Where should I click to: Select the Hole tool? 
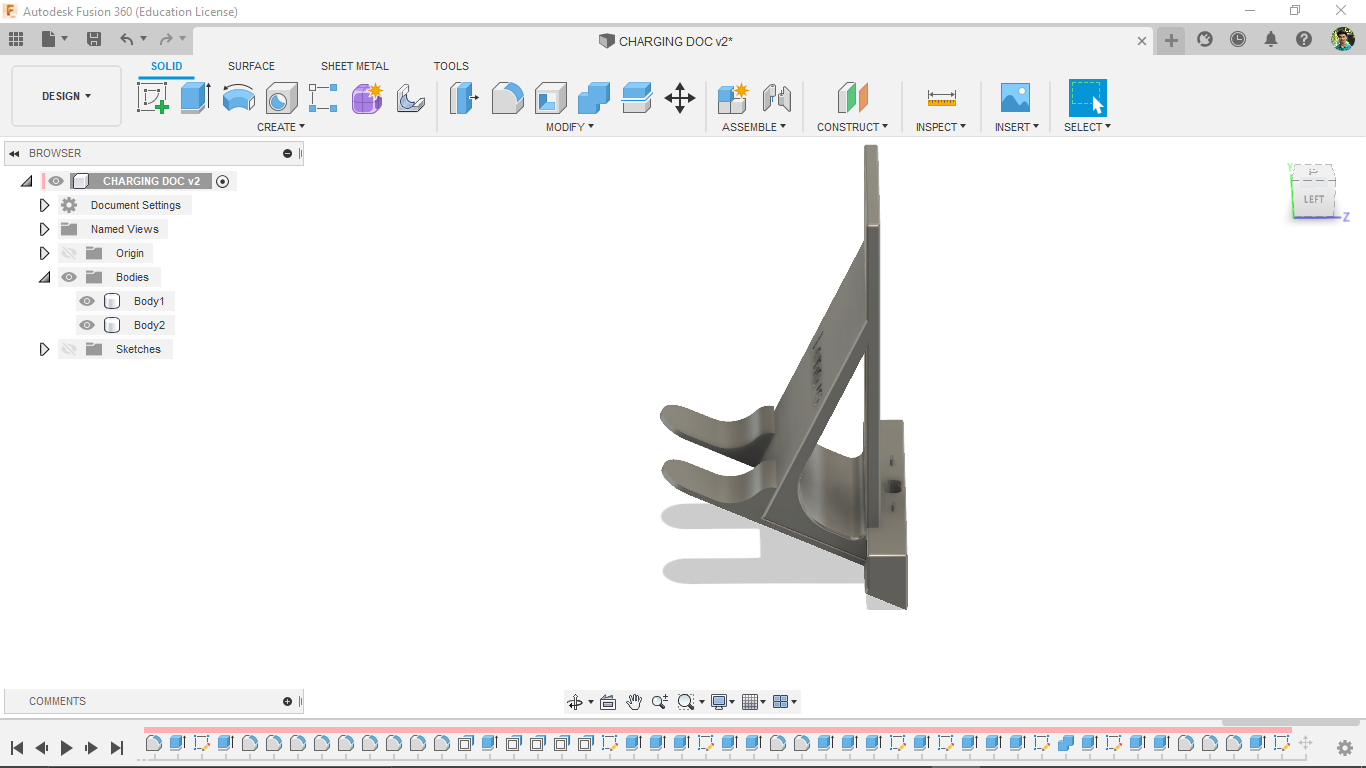pos(281,98)
